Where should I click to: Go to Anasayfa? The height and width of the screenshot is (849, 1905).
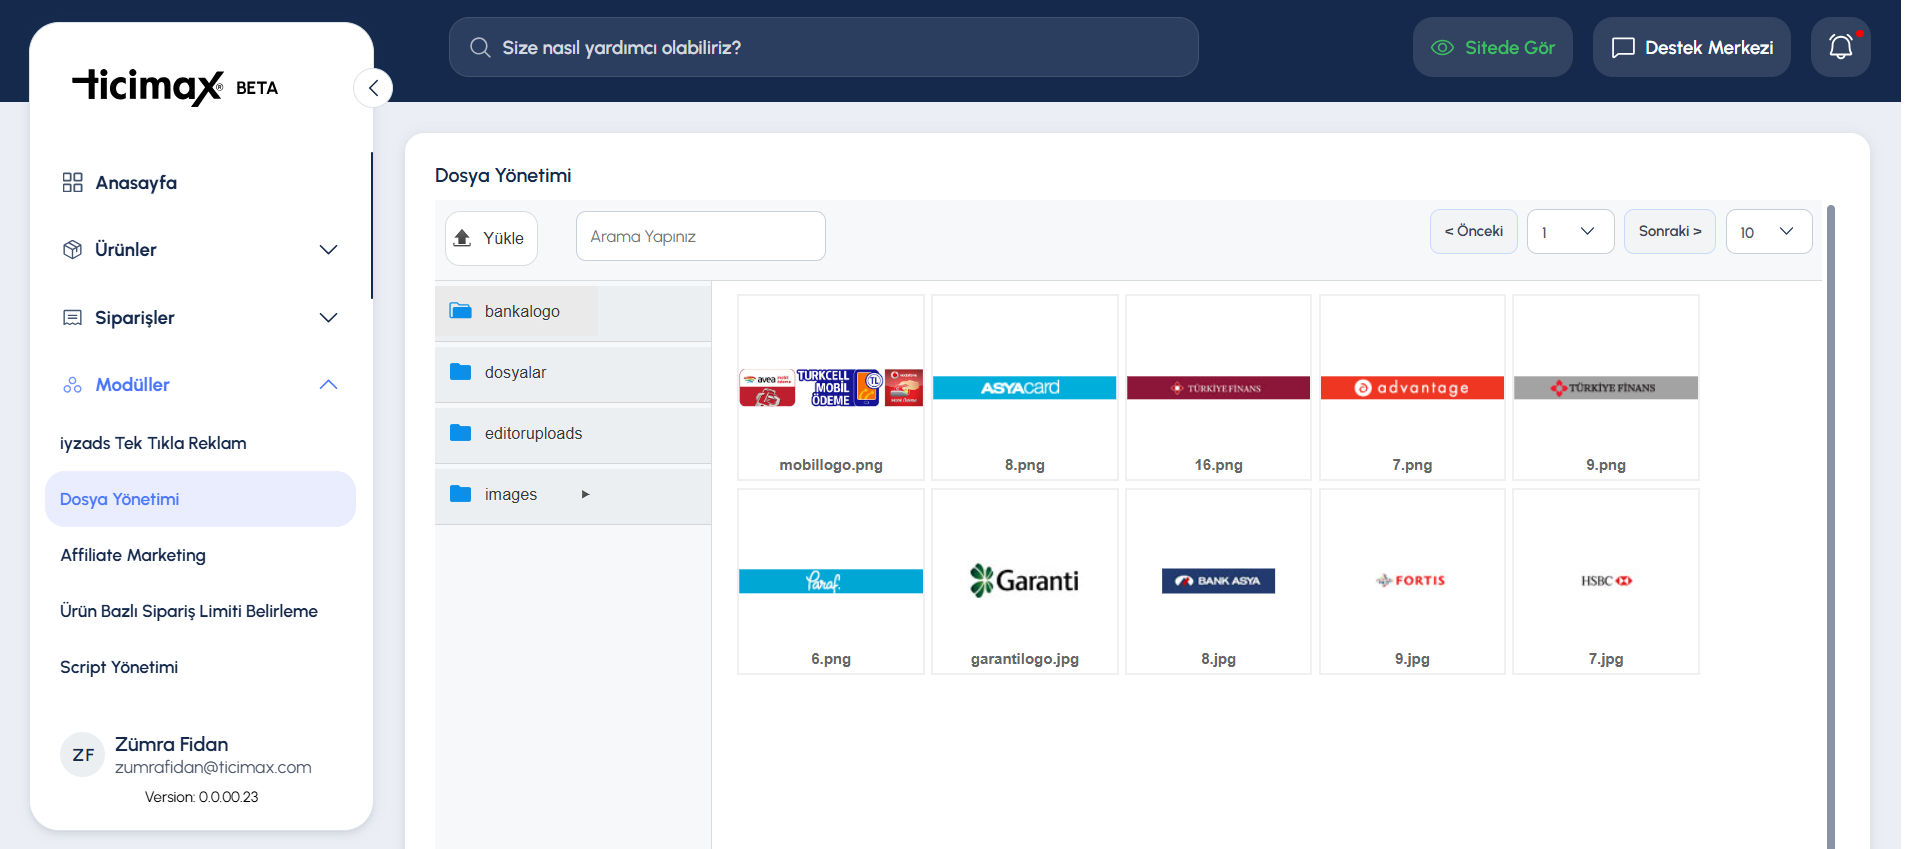pos(136,182)
